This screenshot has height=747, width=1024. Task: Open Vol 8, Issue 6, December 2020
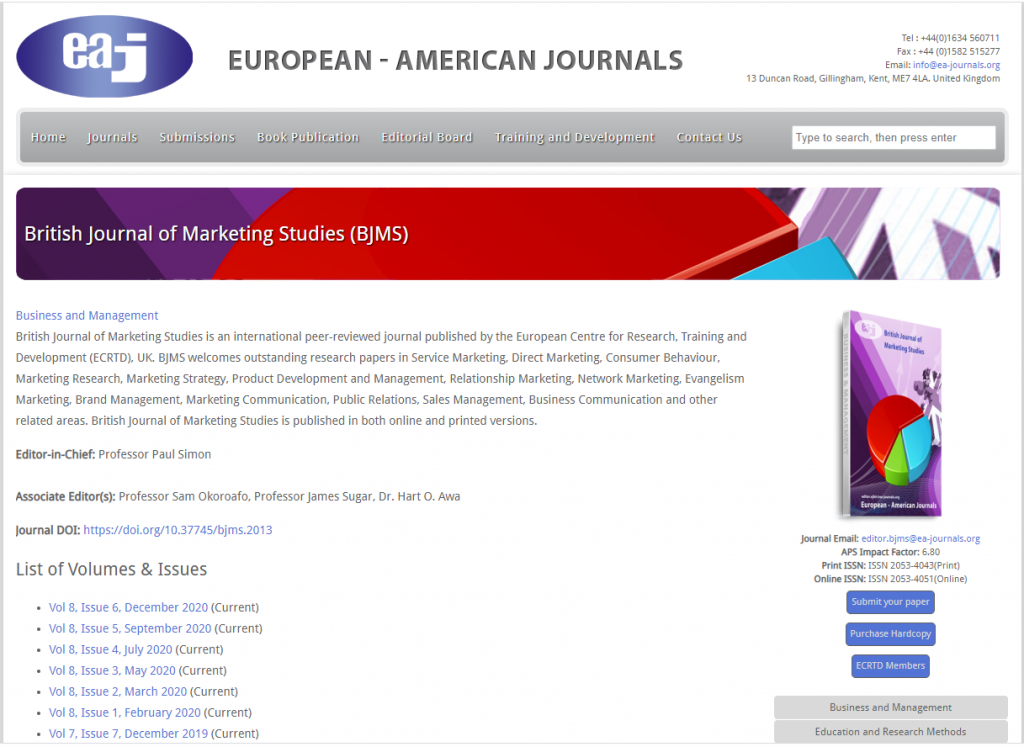pyautogui.click(x=128, y=607)
